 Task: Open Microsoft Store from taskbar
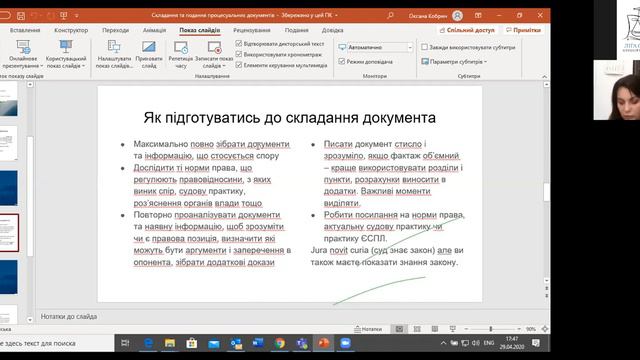192,343
